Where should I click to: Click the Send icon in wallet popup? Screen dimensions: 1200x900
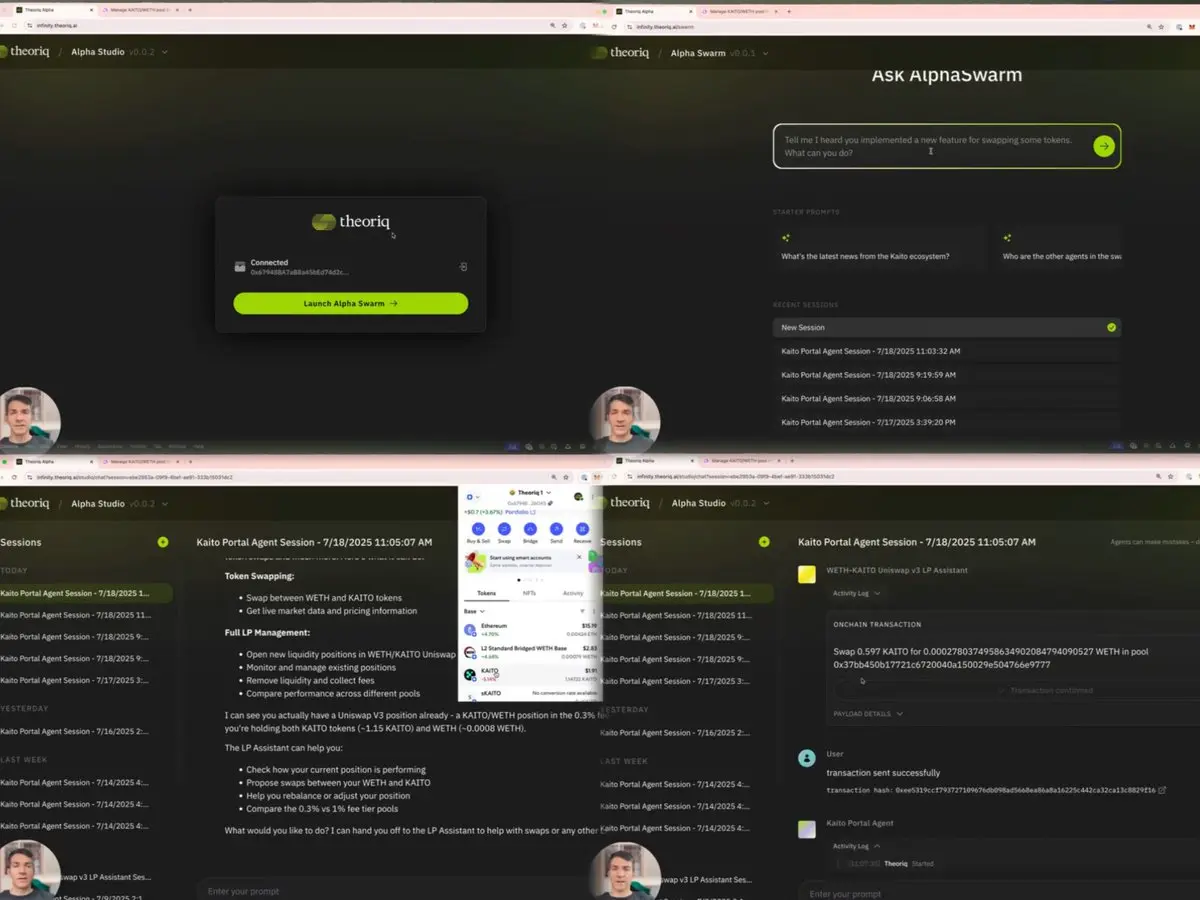coord(557,529)
